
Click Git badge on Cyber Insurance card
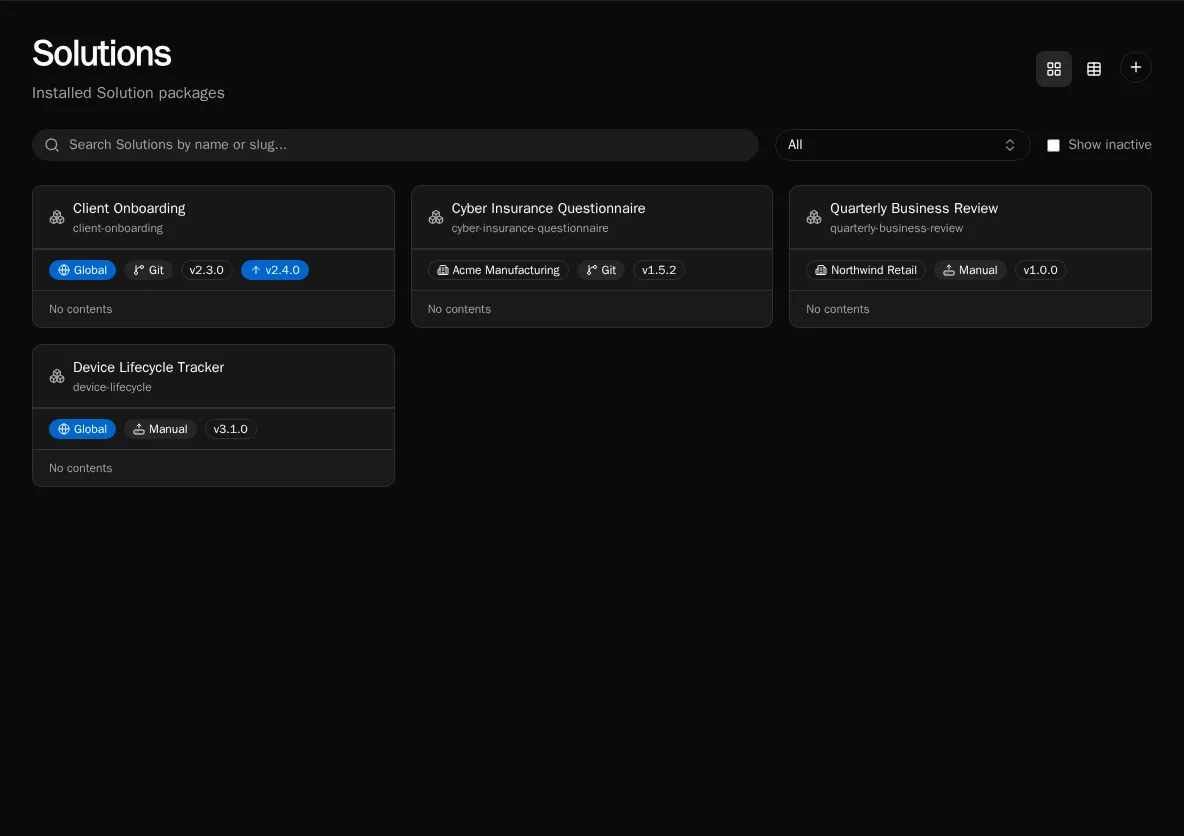pyautogui.click(x=601, y=270)
